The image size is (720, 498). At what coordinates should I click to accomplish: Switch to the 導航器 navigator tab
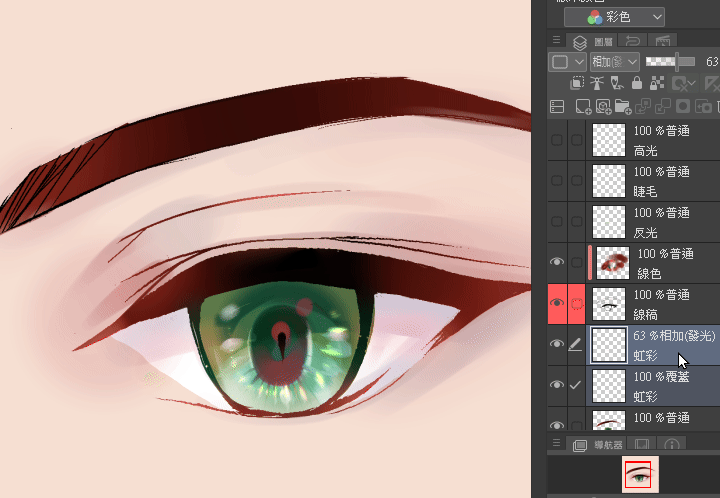(x=597, y=444)
